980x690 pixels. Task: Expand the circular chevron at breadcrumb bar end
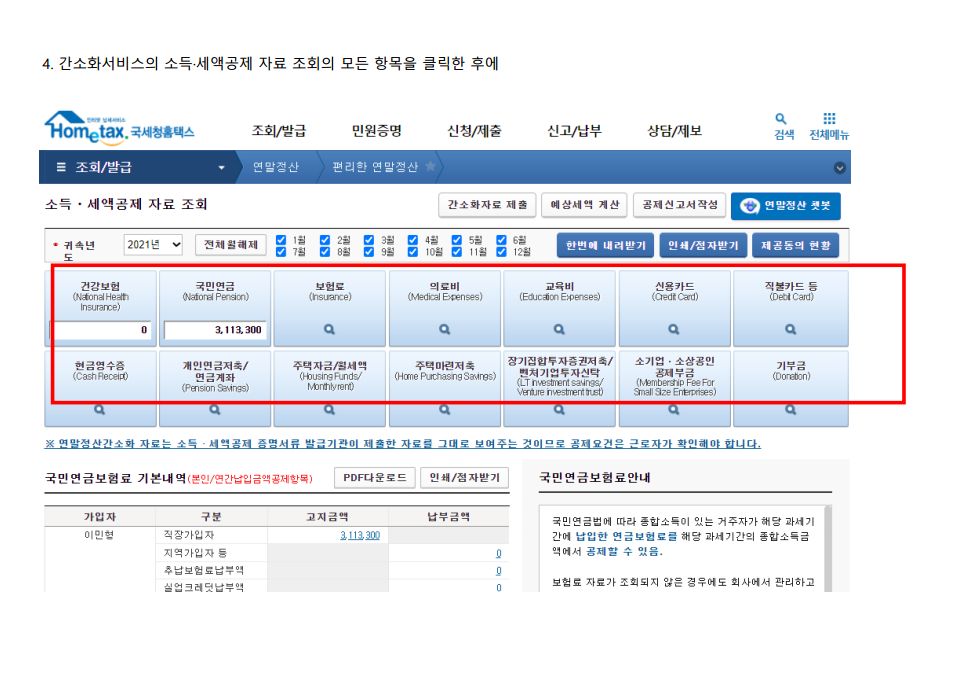[x=839, y=168]
